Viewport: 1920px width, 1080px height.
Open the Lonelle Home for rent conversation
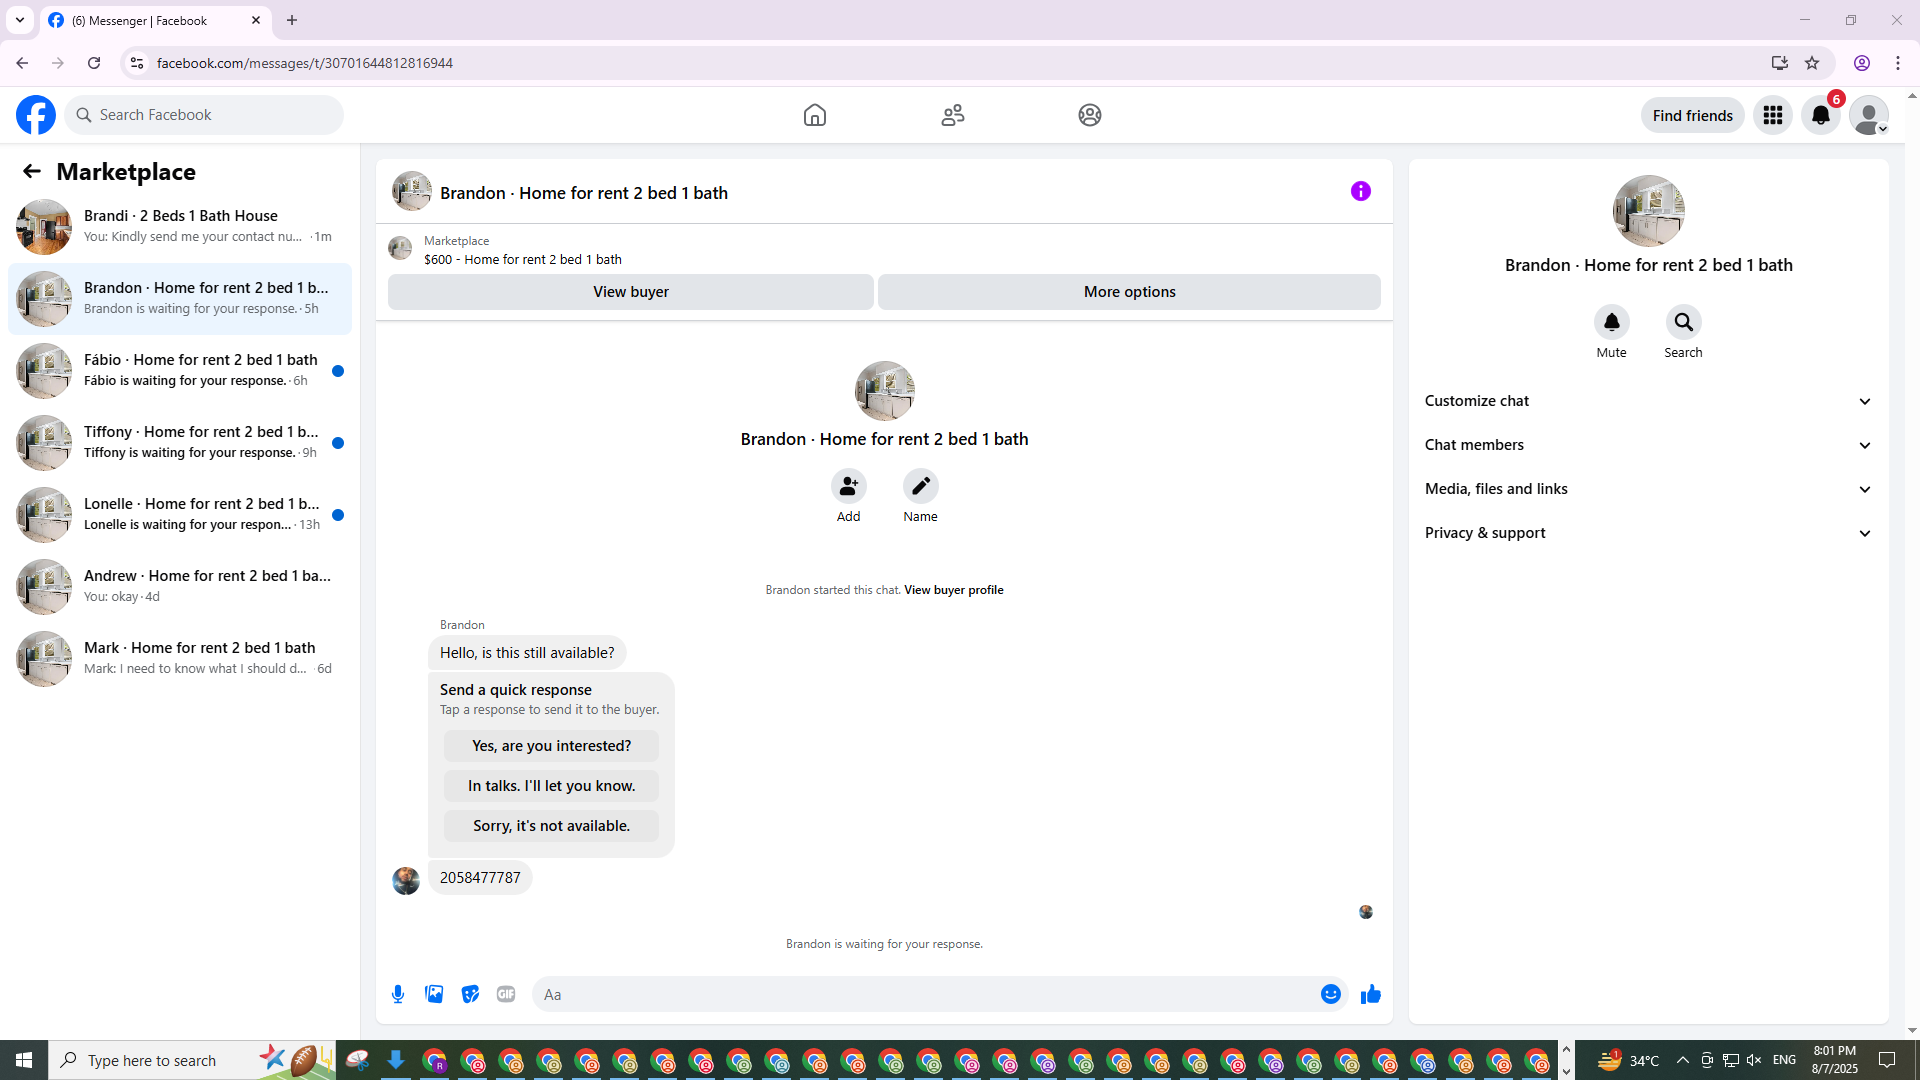pos(180,515)
